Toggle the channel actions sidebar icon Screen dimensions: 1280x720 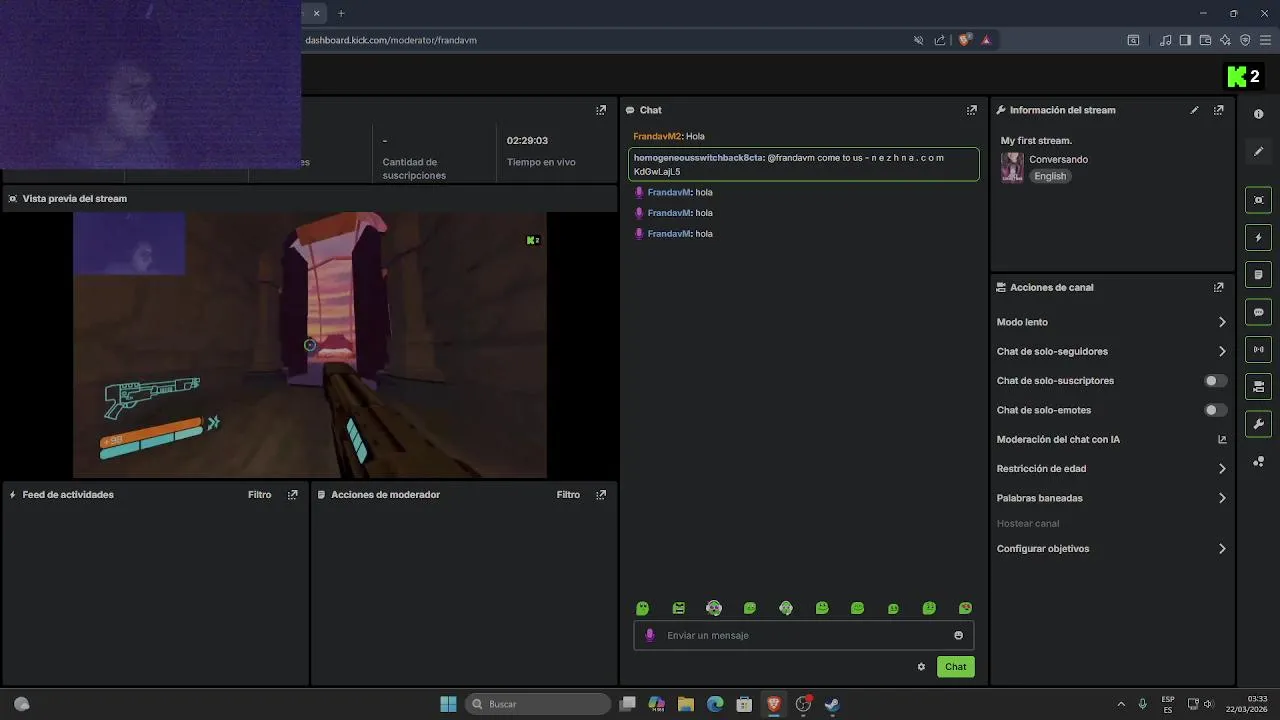[1258, 387]
